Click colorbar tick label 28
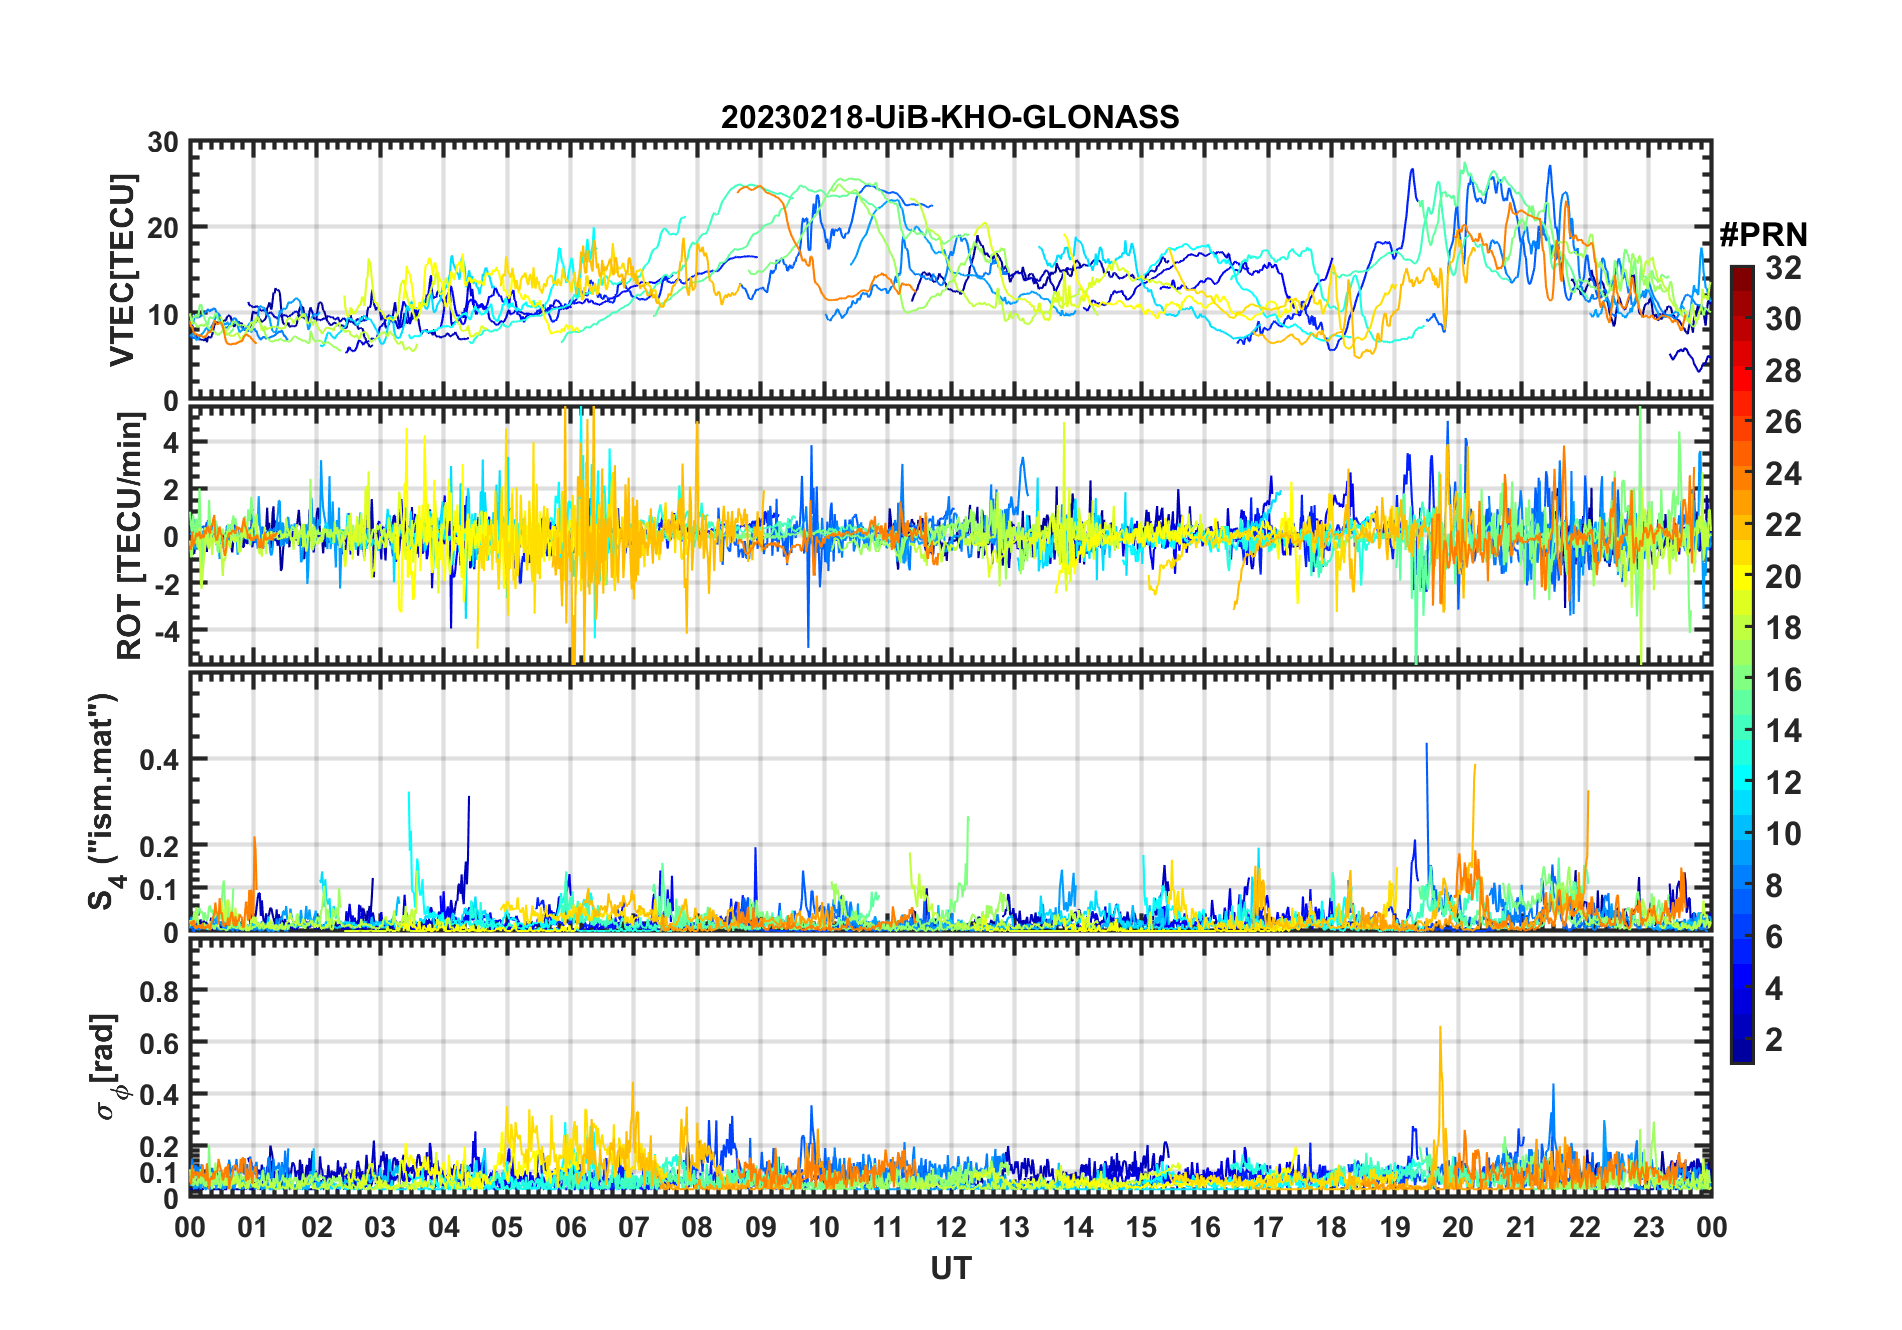1902x1330 pixels. click(x=1783, y=370)
